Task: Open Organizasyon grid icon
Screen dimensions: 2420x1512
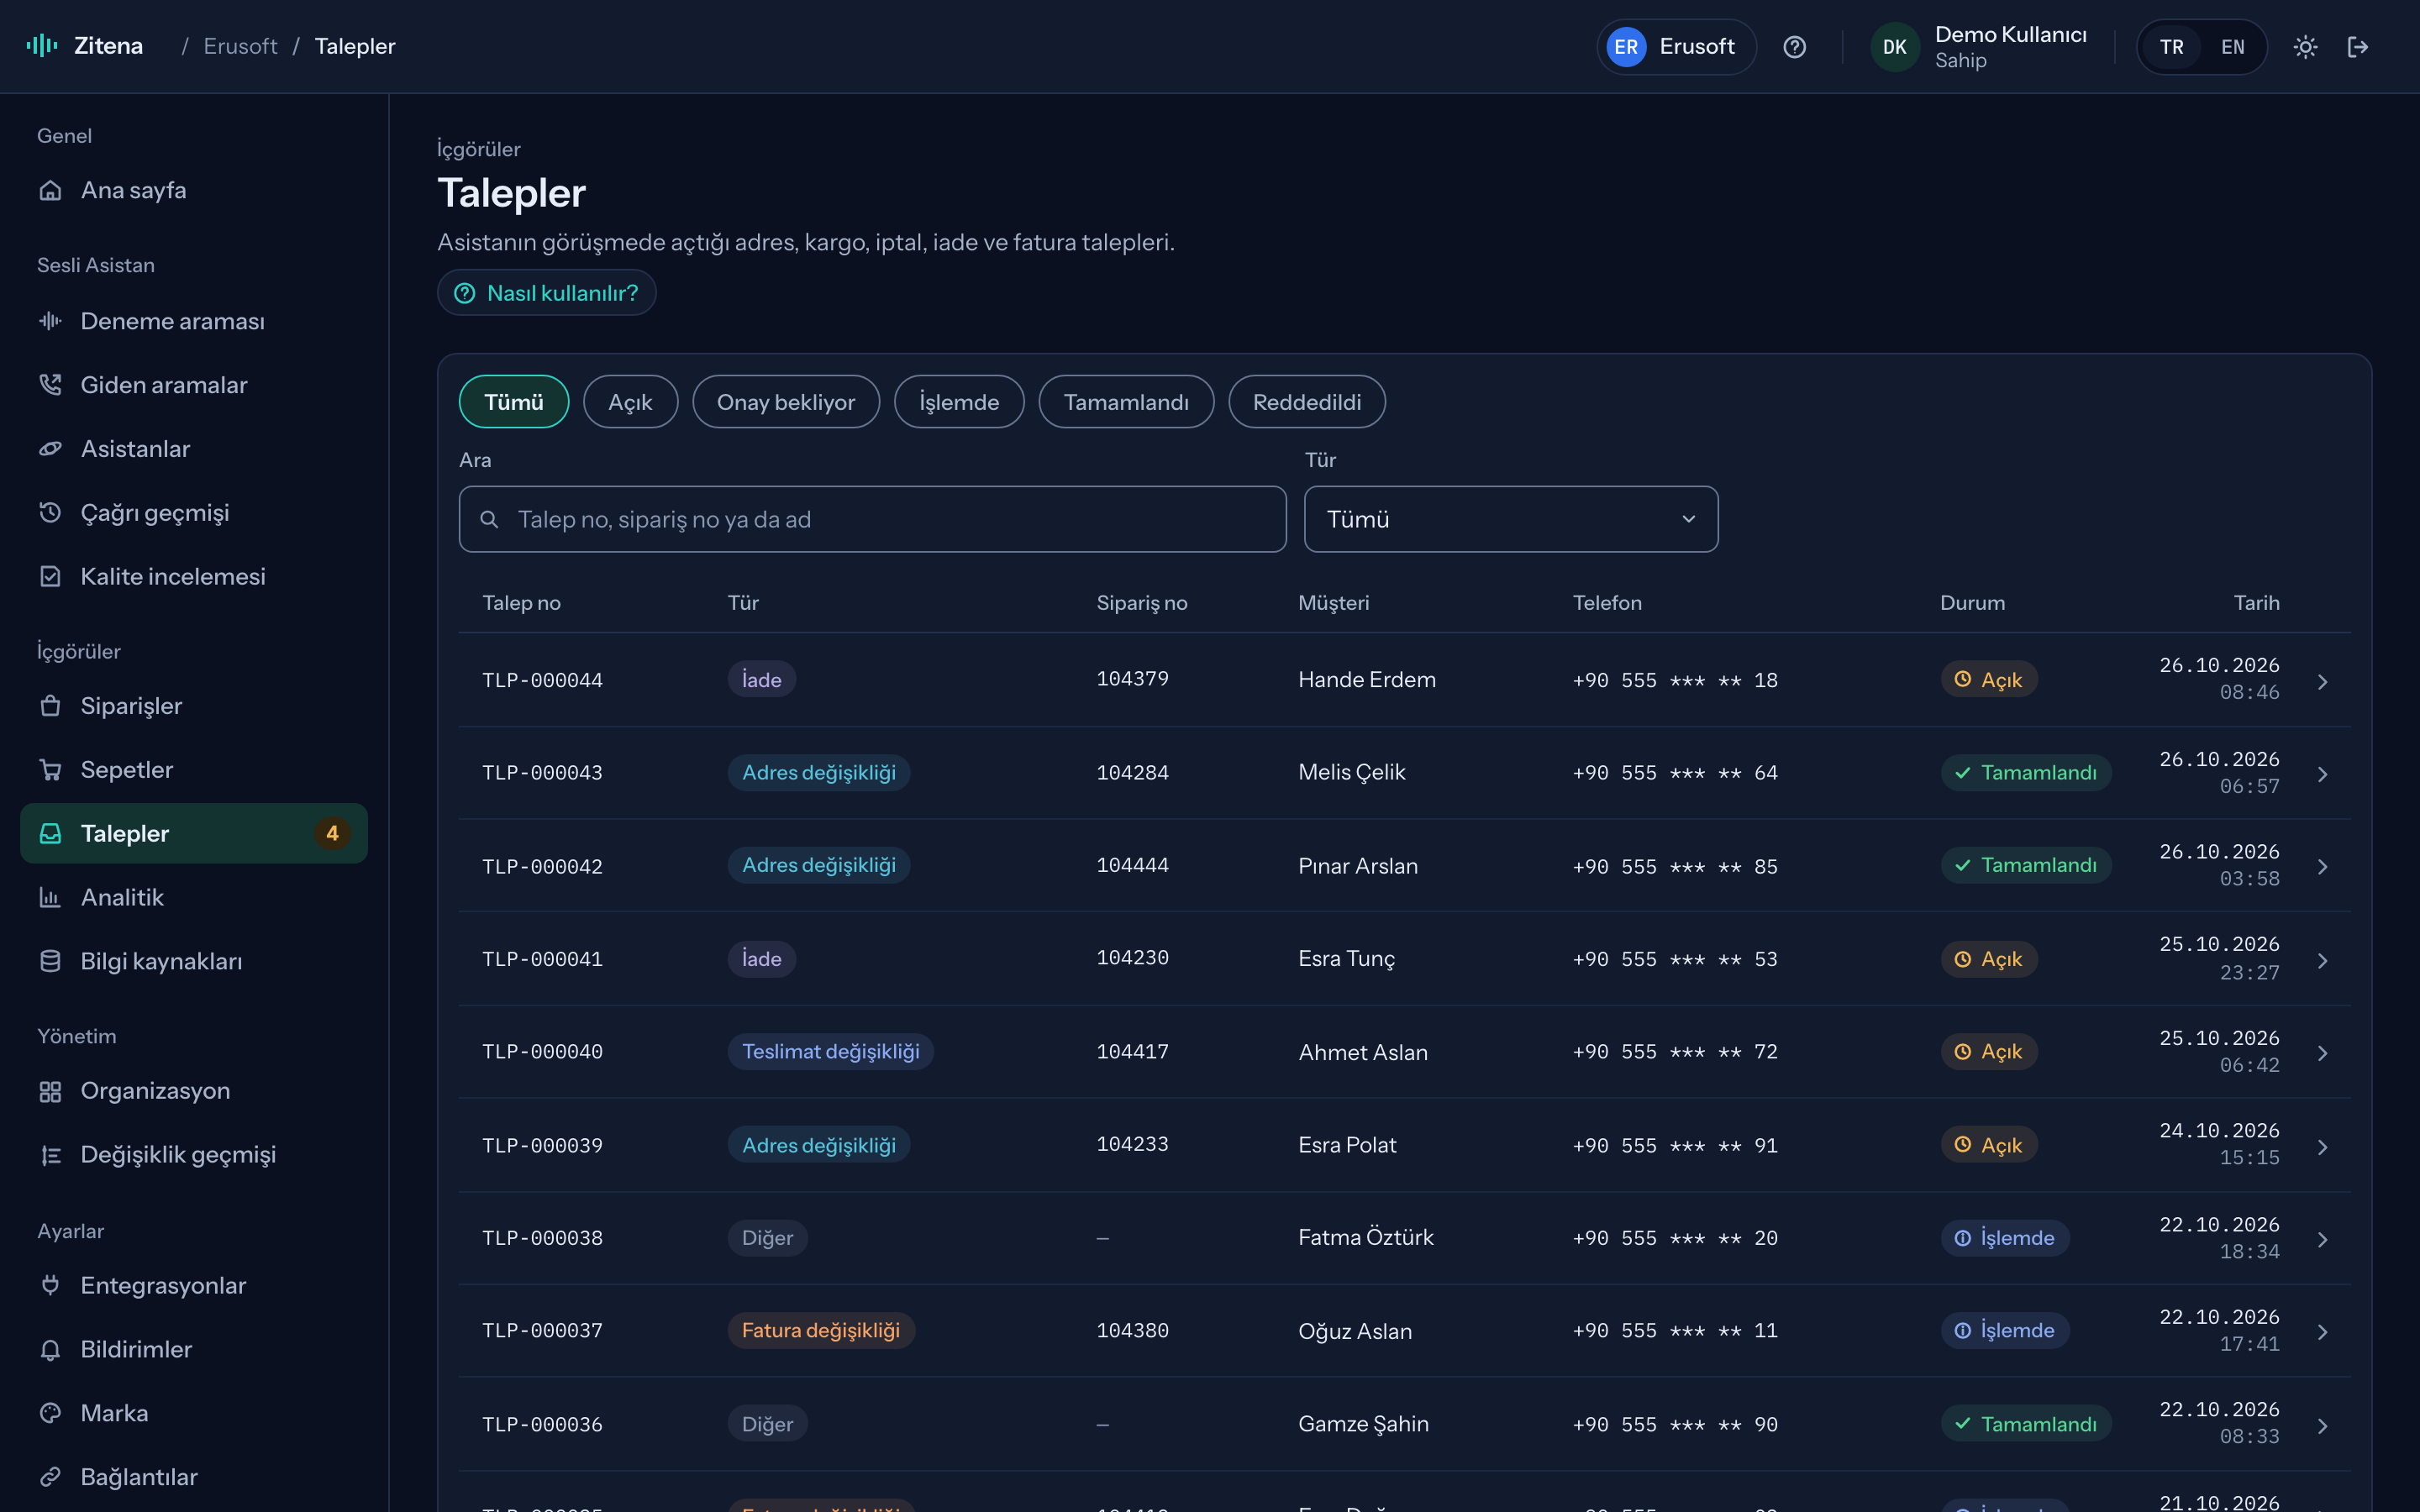Action: (50, 1091)
